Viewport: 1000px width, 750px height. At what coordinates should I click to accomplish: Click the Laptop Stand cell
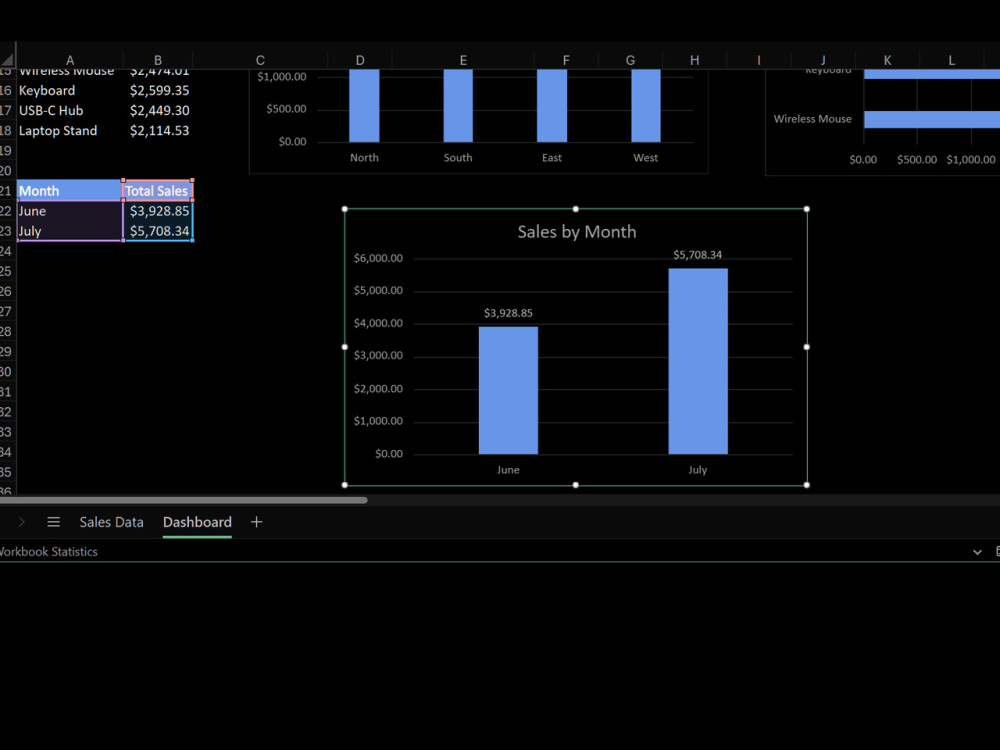[70, 131]
